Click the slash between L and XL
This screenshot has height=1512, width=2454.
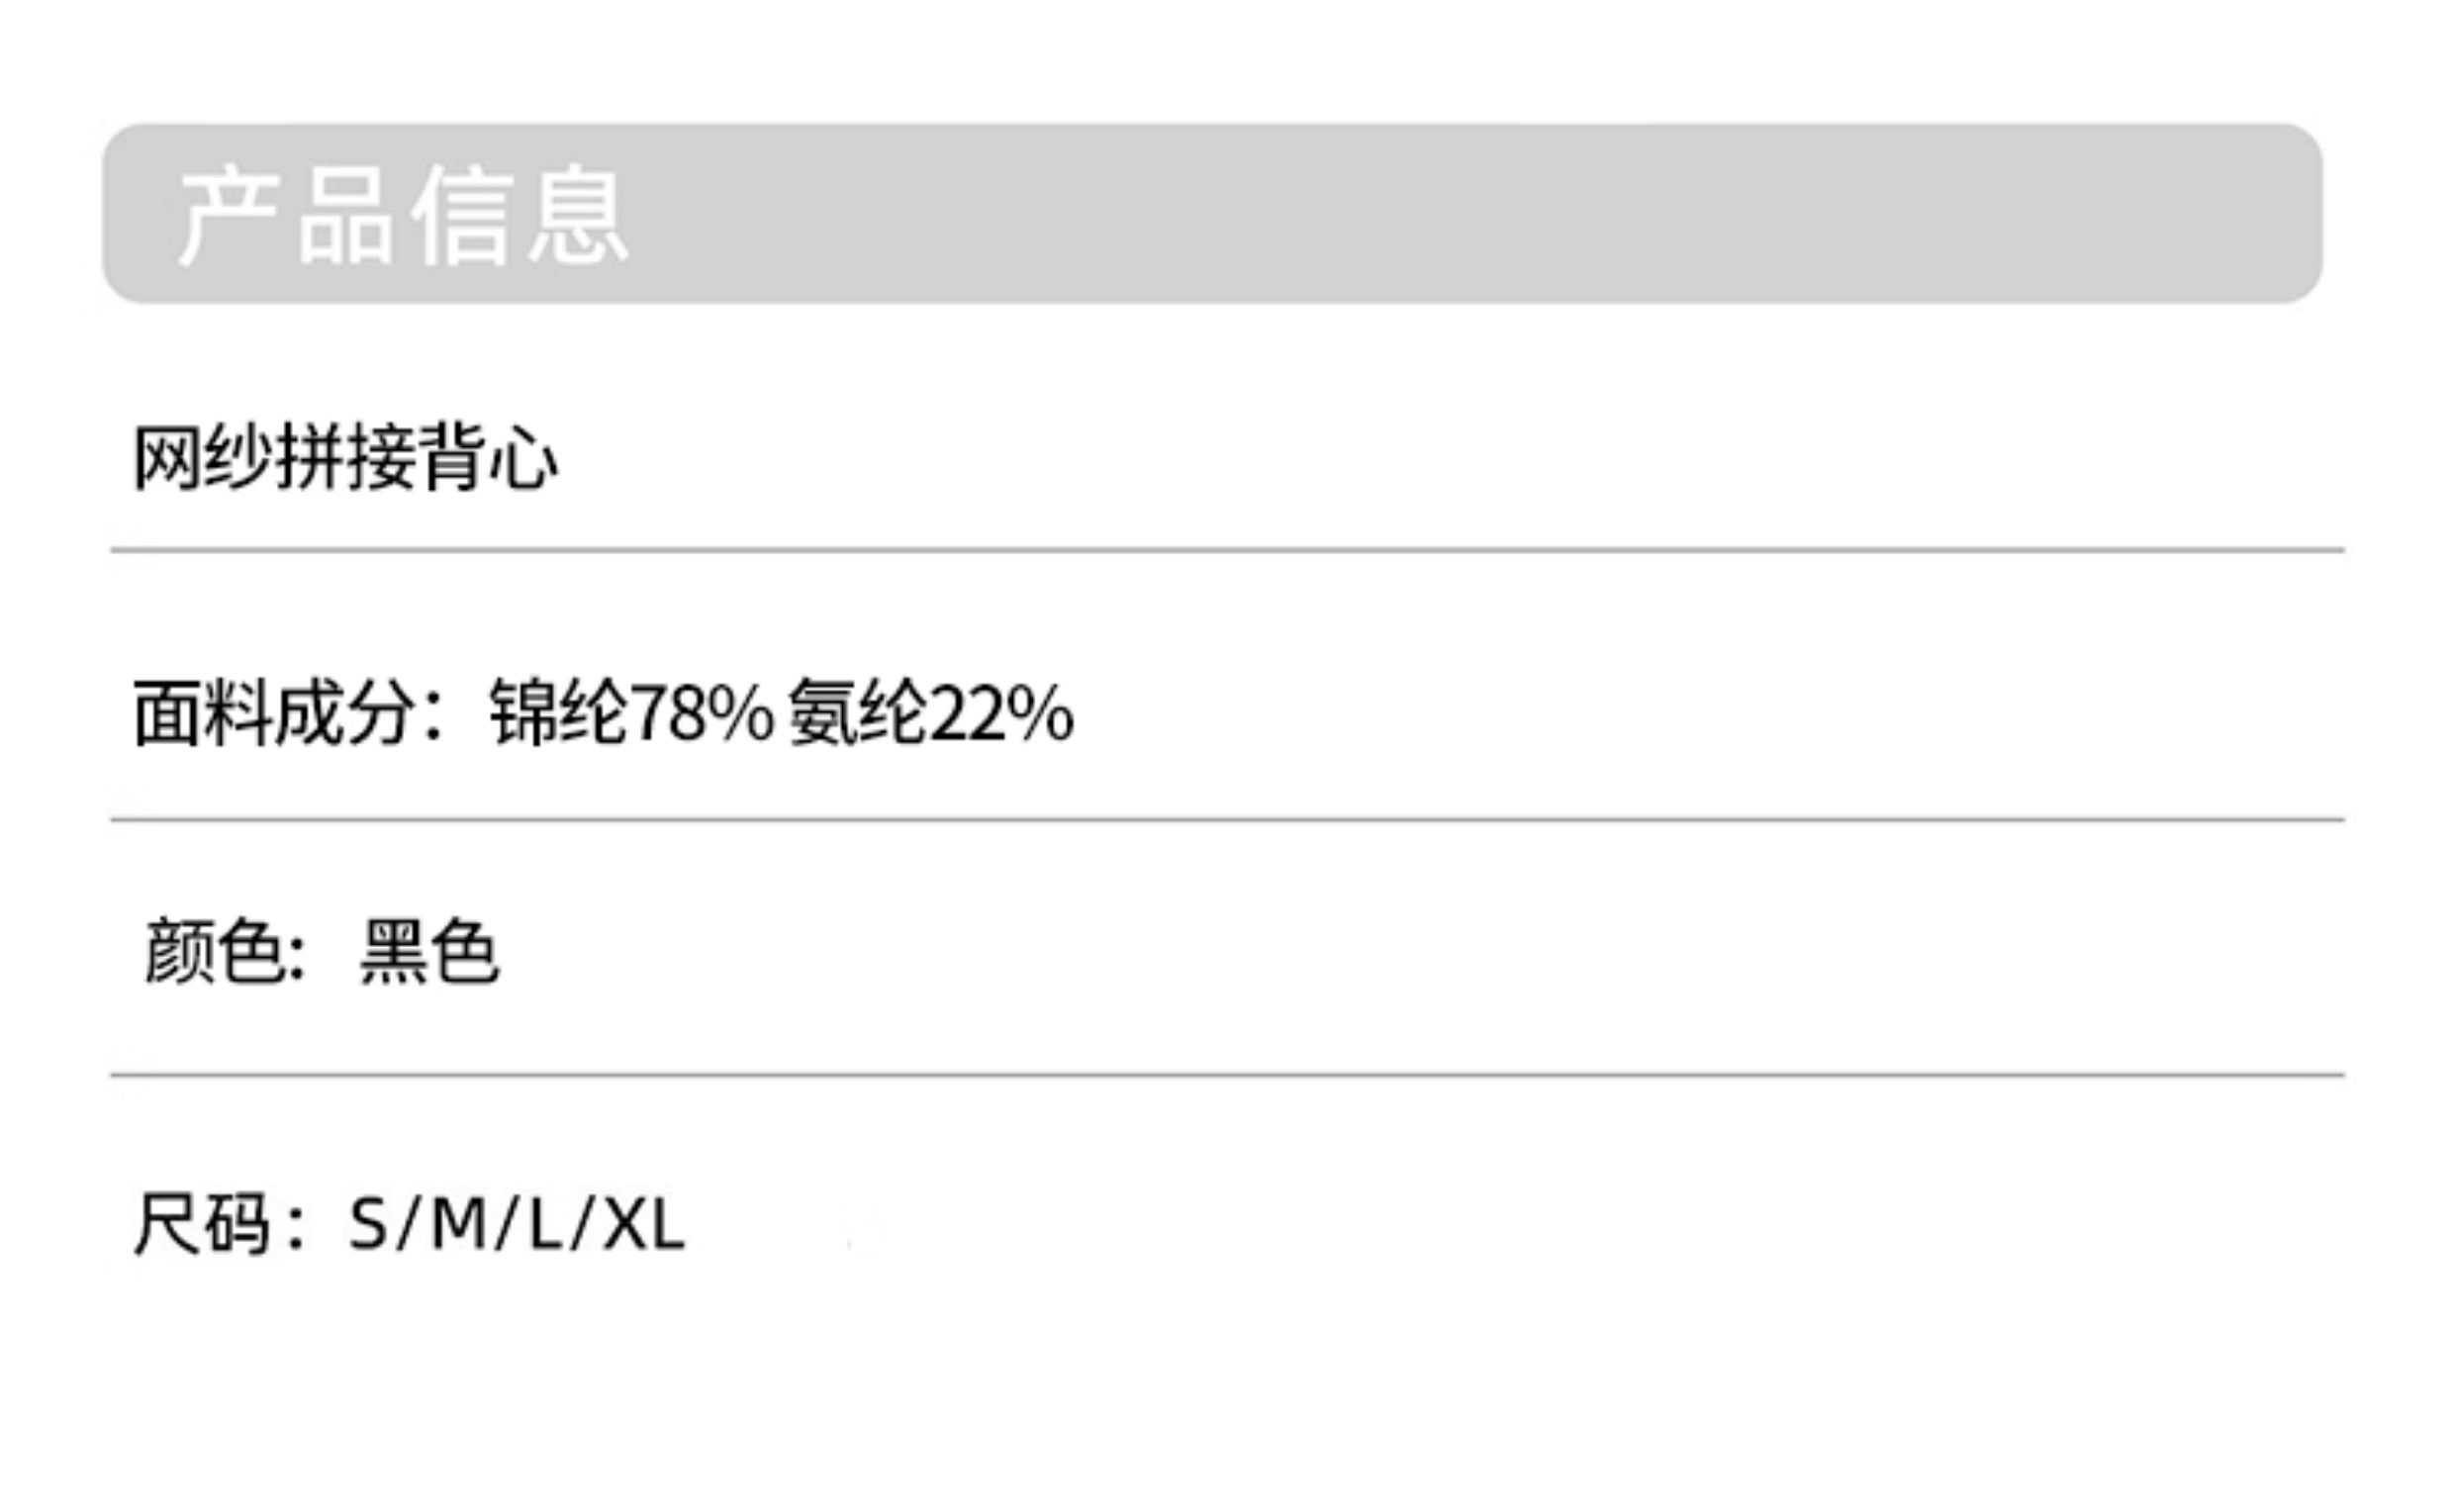tap(582, 1223)
